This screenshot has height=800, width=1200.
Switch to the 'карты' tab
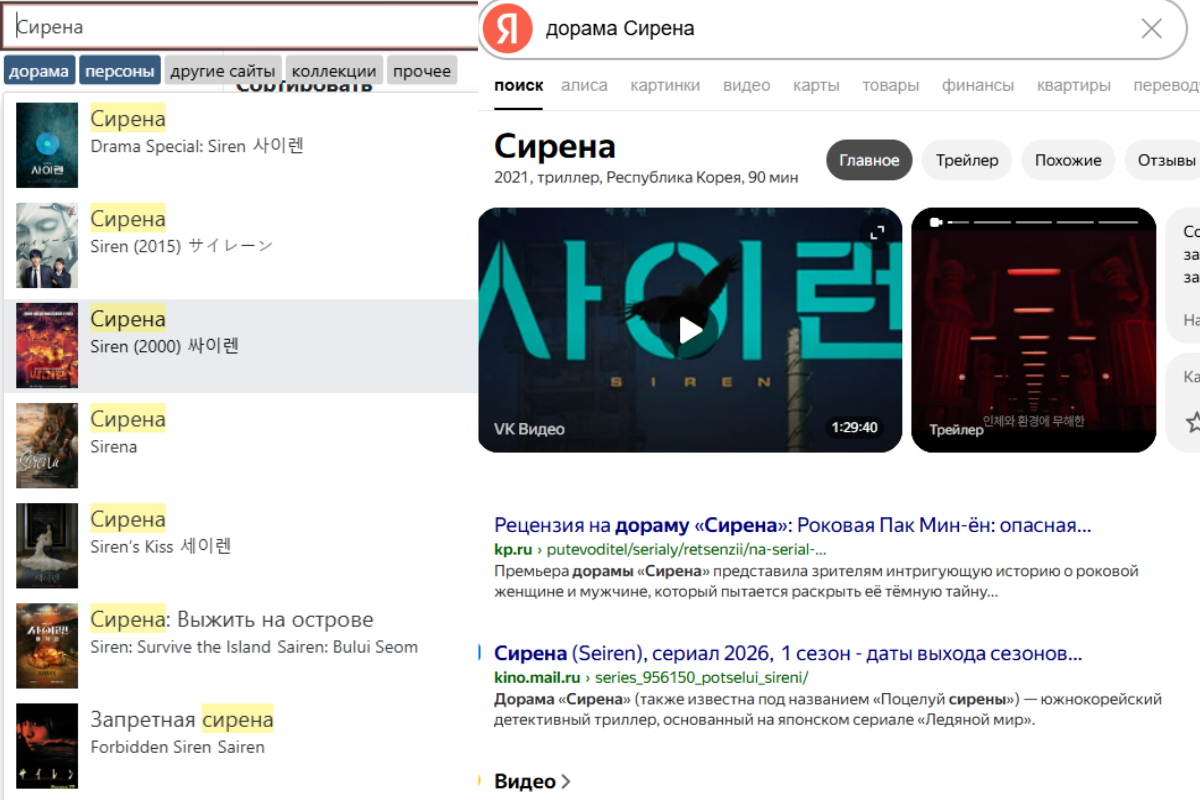(x=816, y=85)
